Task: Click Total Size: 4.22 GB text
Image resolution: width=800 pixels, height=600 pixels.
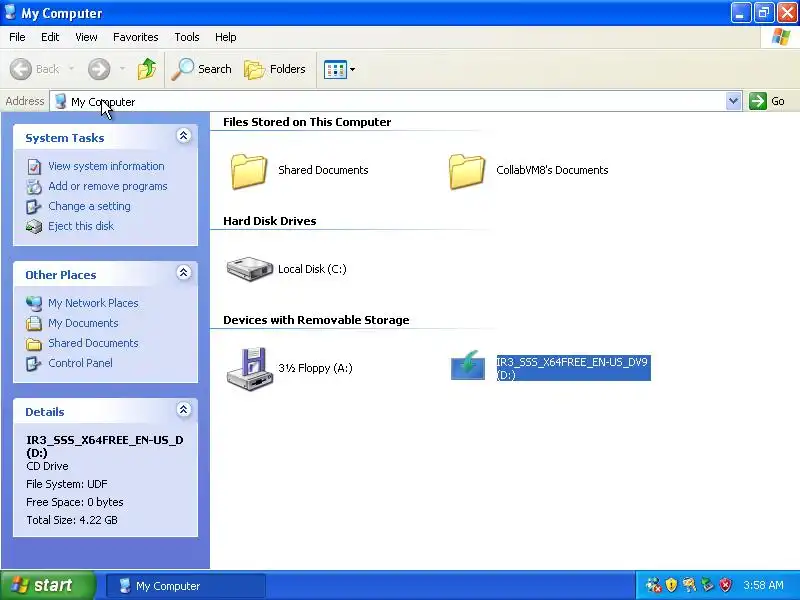Action: 72,520
